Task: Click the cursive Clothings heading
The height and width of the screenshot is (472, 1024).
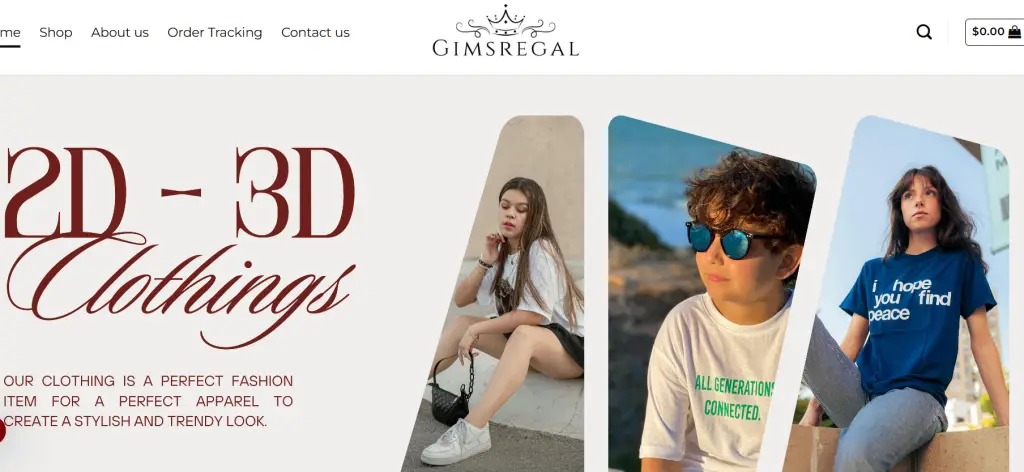Action: tap(182, 290)
